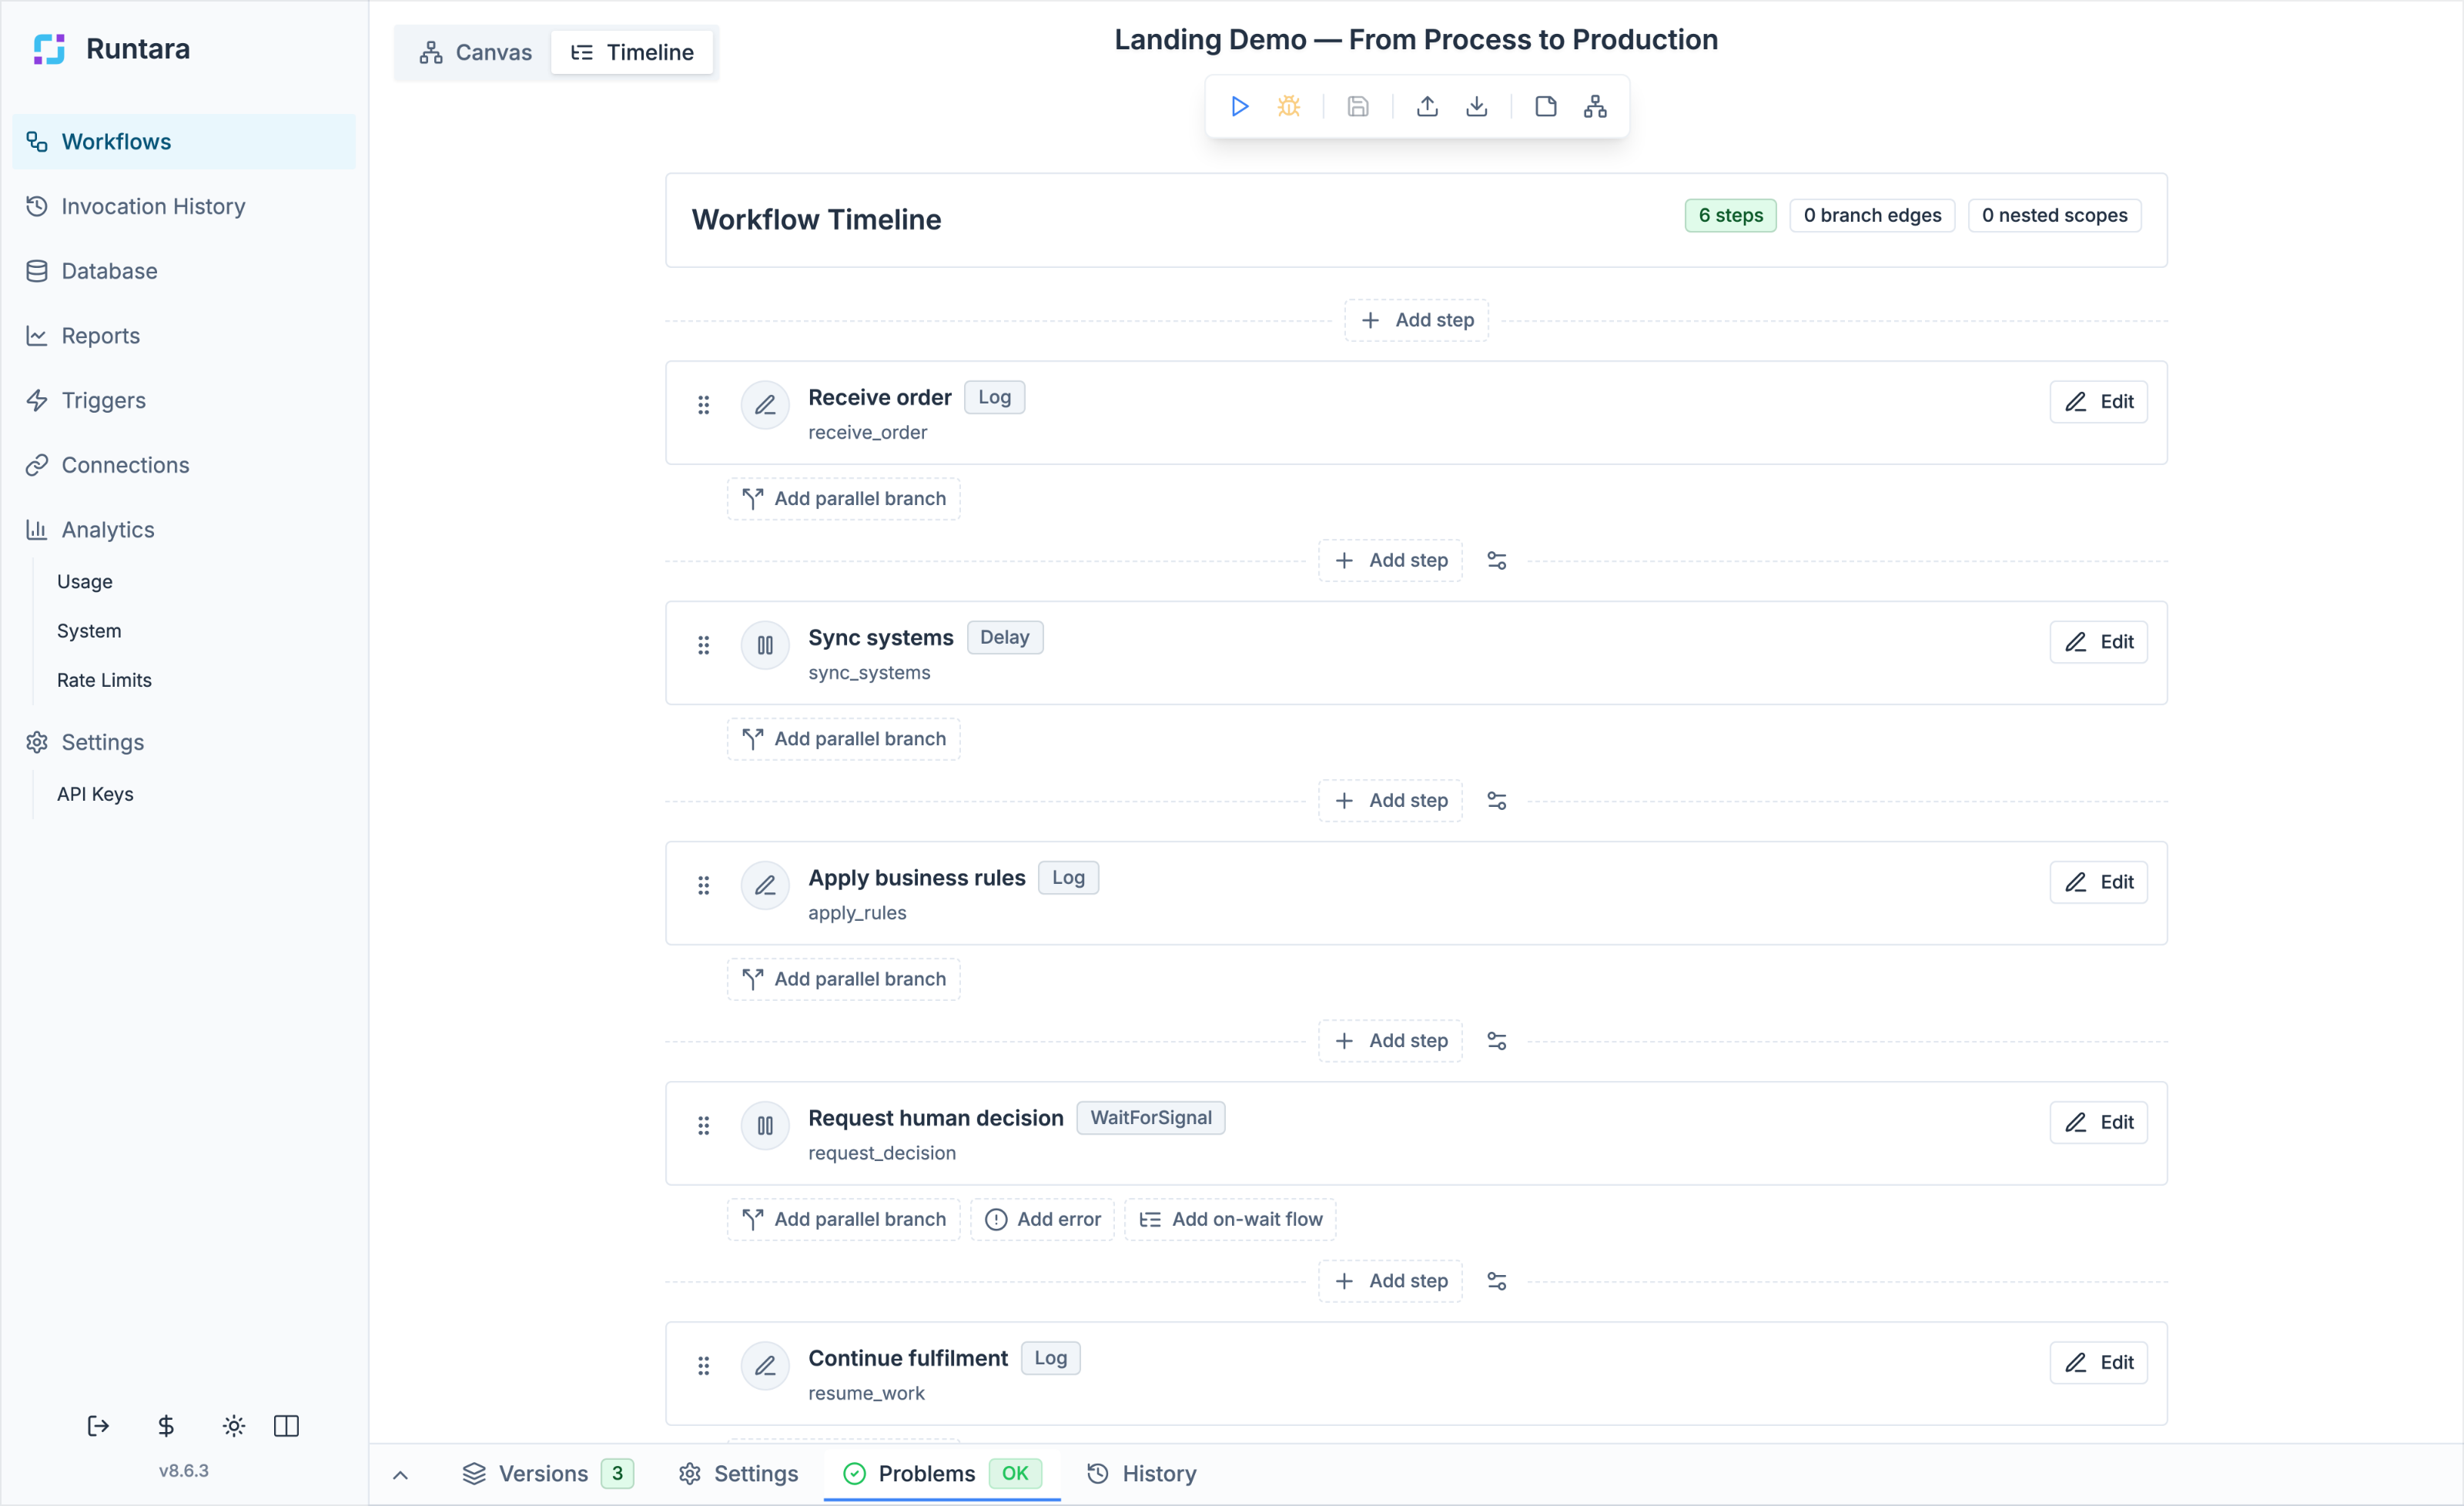Open edge options icon after Apply business rules
This screenshot has width=2464, height=1506.
click(x=1497, y=1041)
